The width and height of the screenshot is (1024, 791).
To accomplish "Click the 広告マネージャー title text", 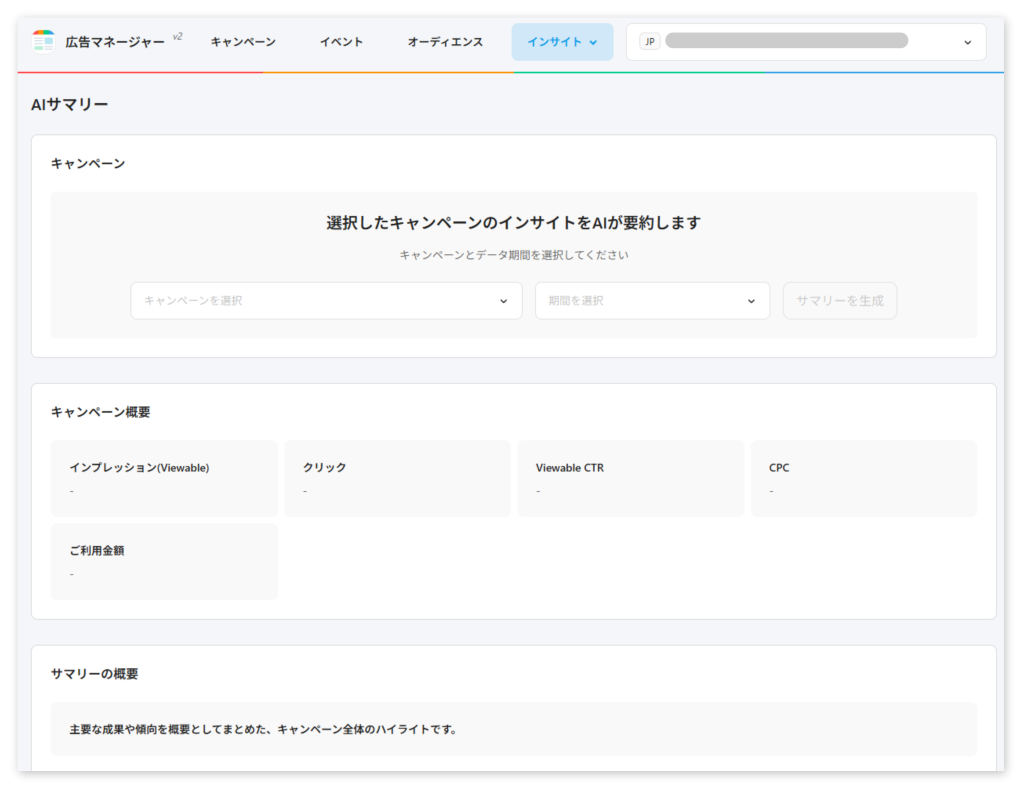I will pyautogui.click(x=115, y=42).
